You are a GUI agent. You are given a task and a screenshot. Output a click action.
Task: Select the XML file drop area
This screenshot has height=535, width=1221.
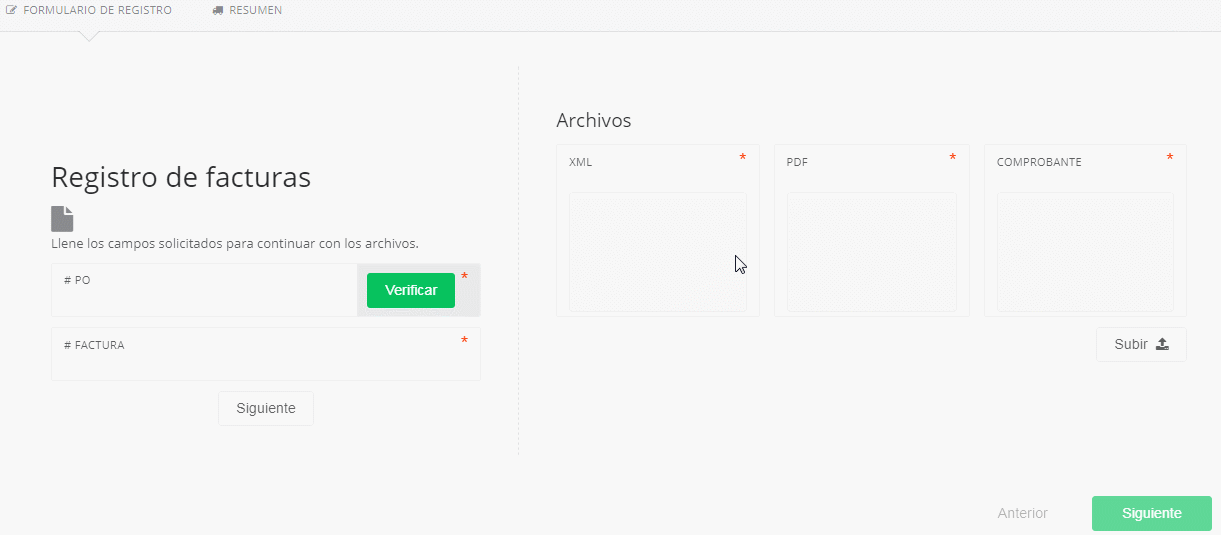pos(657,251)
